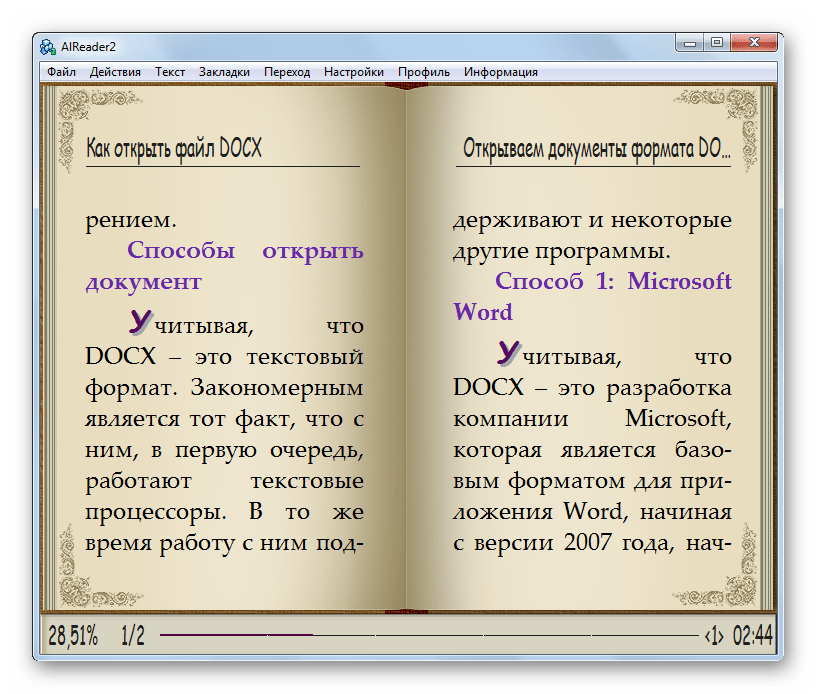The image size is (817, 694).
Task: Click the 28,51% reading percentage indicator
Action: (73, 635)
